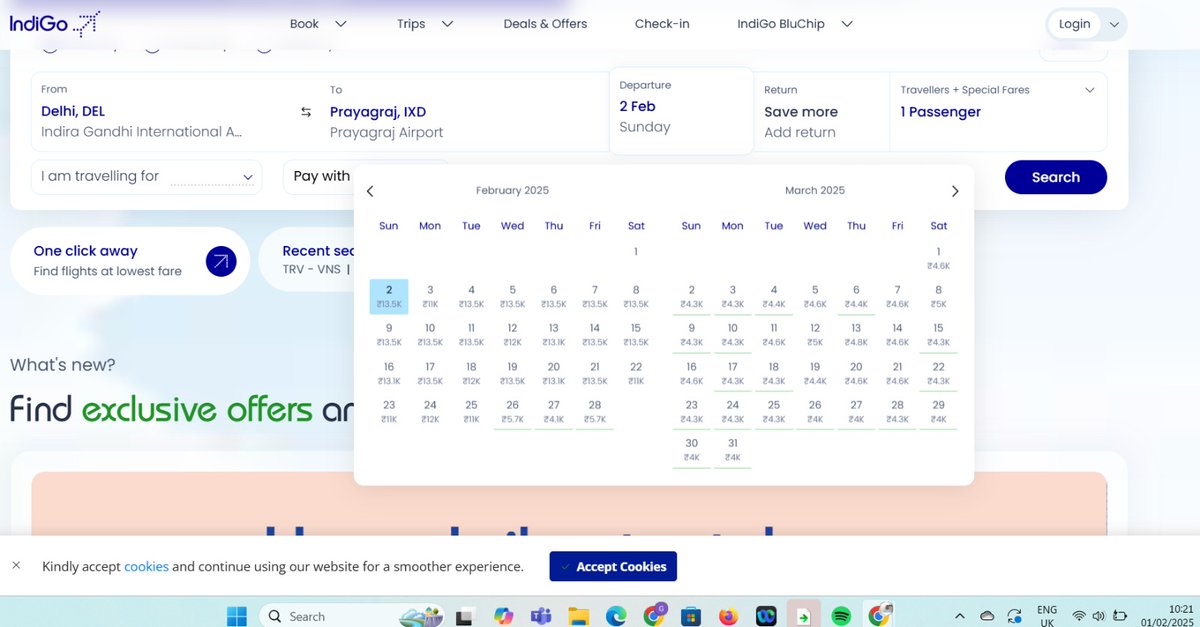
Task: Open Spotify from the taskbar
Action: tap(841, 616)
